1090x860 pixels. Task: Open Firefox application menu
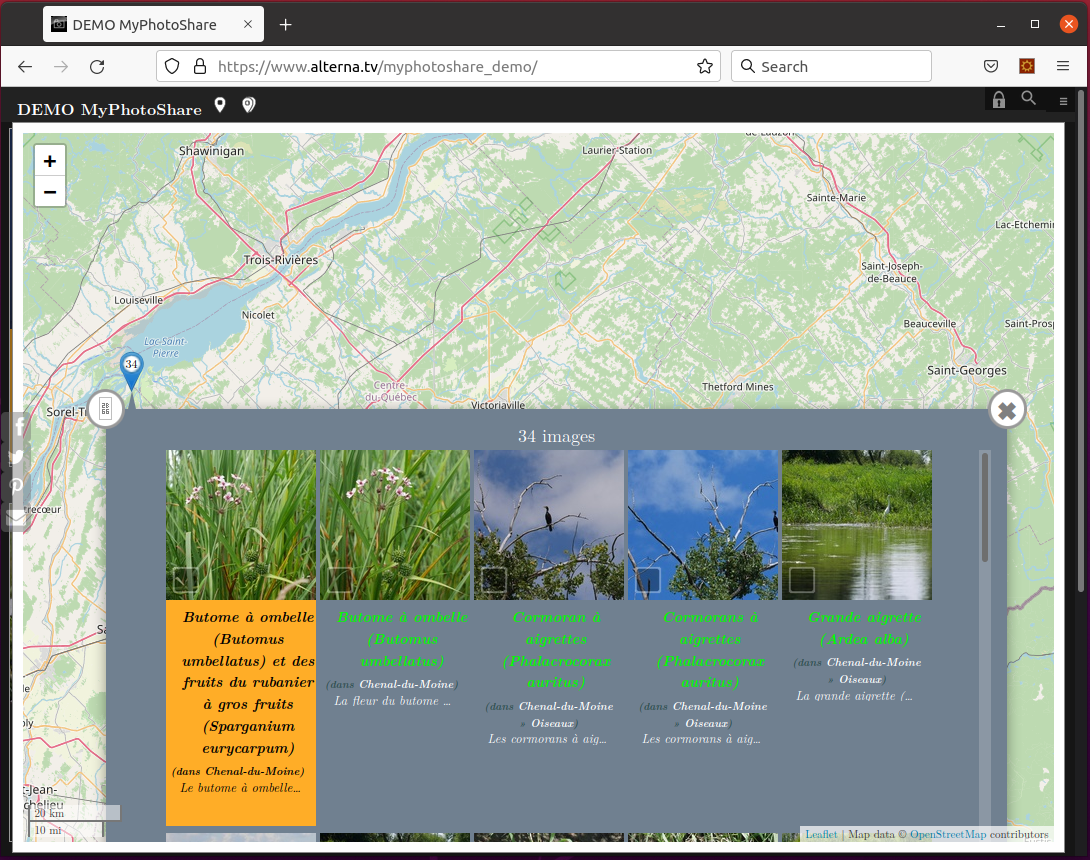tap(1063, 67)
